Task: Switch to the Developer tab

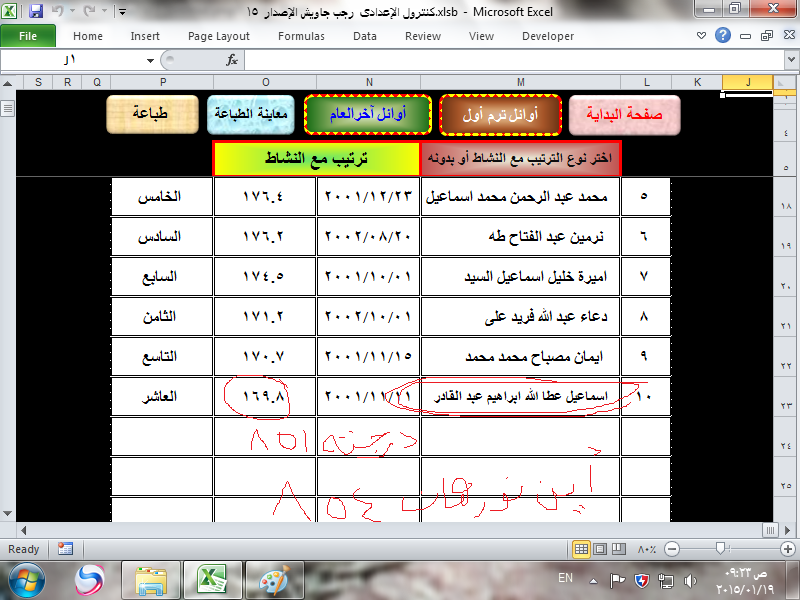Action: [548, 36]
